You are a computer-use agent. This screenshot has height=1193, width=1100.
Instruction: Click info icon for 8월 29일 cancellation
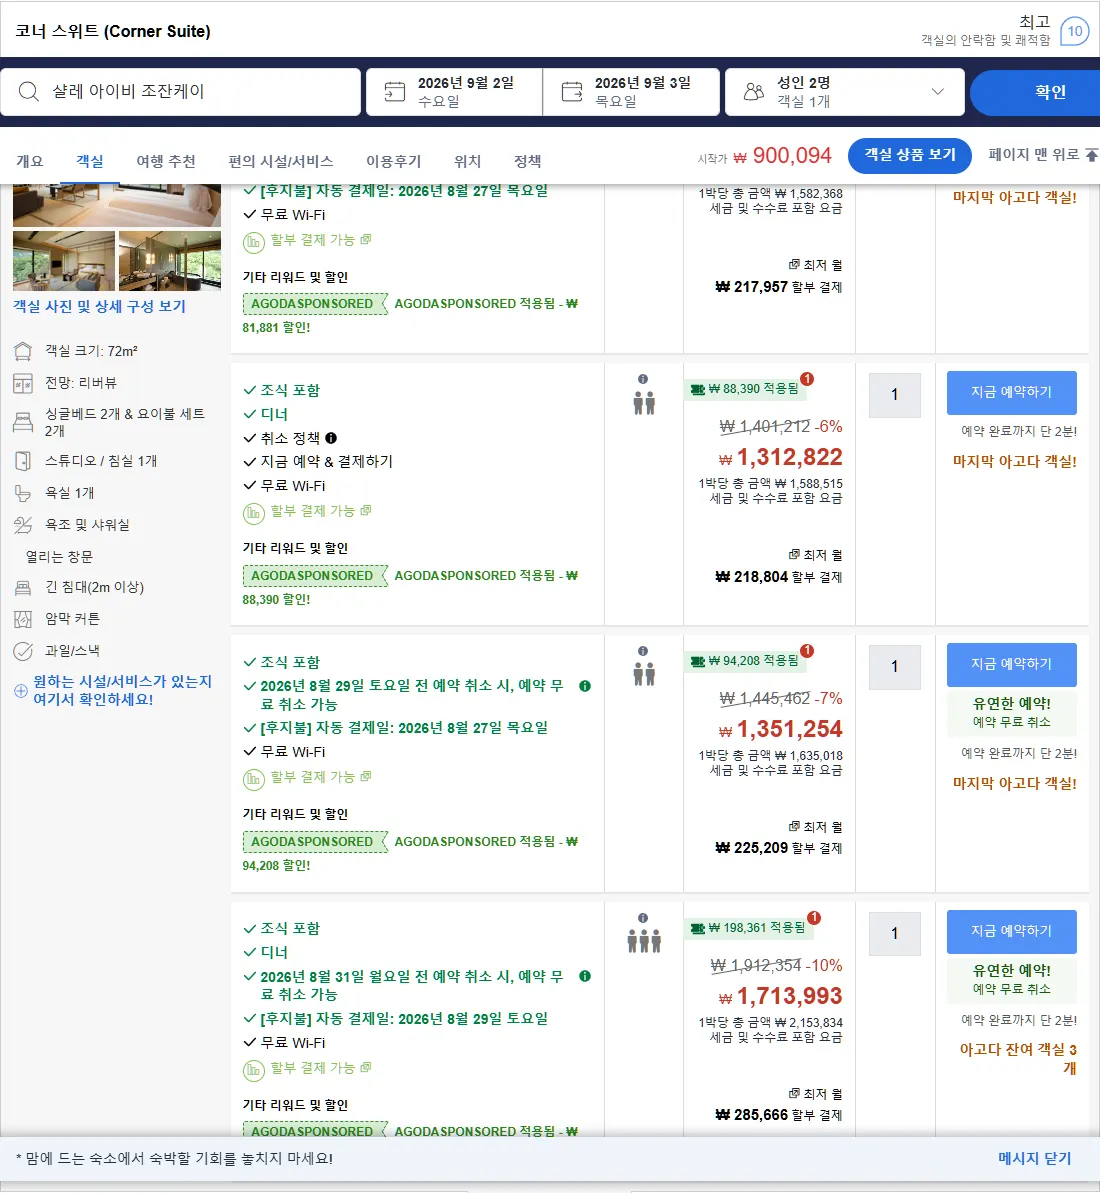point(585,686)
